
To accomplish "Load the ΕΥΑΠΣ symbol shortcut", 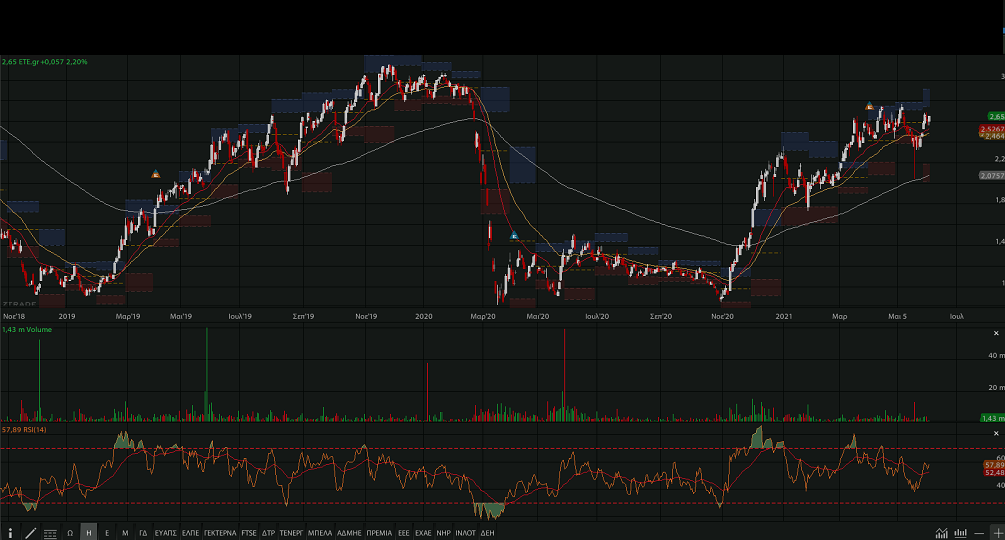I will pos(166,533).
